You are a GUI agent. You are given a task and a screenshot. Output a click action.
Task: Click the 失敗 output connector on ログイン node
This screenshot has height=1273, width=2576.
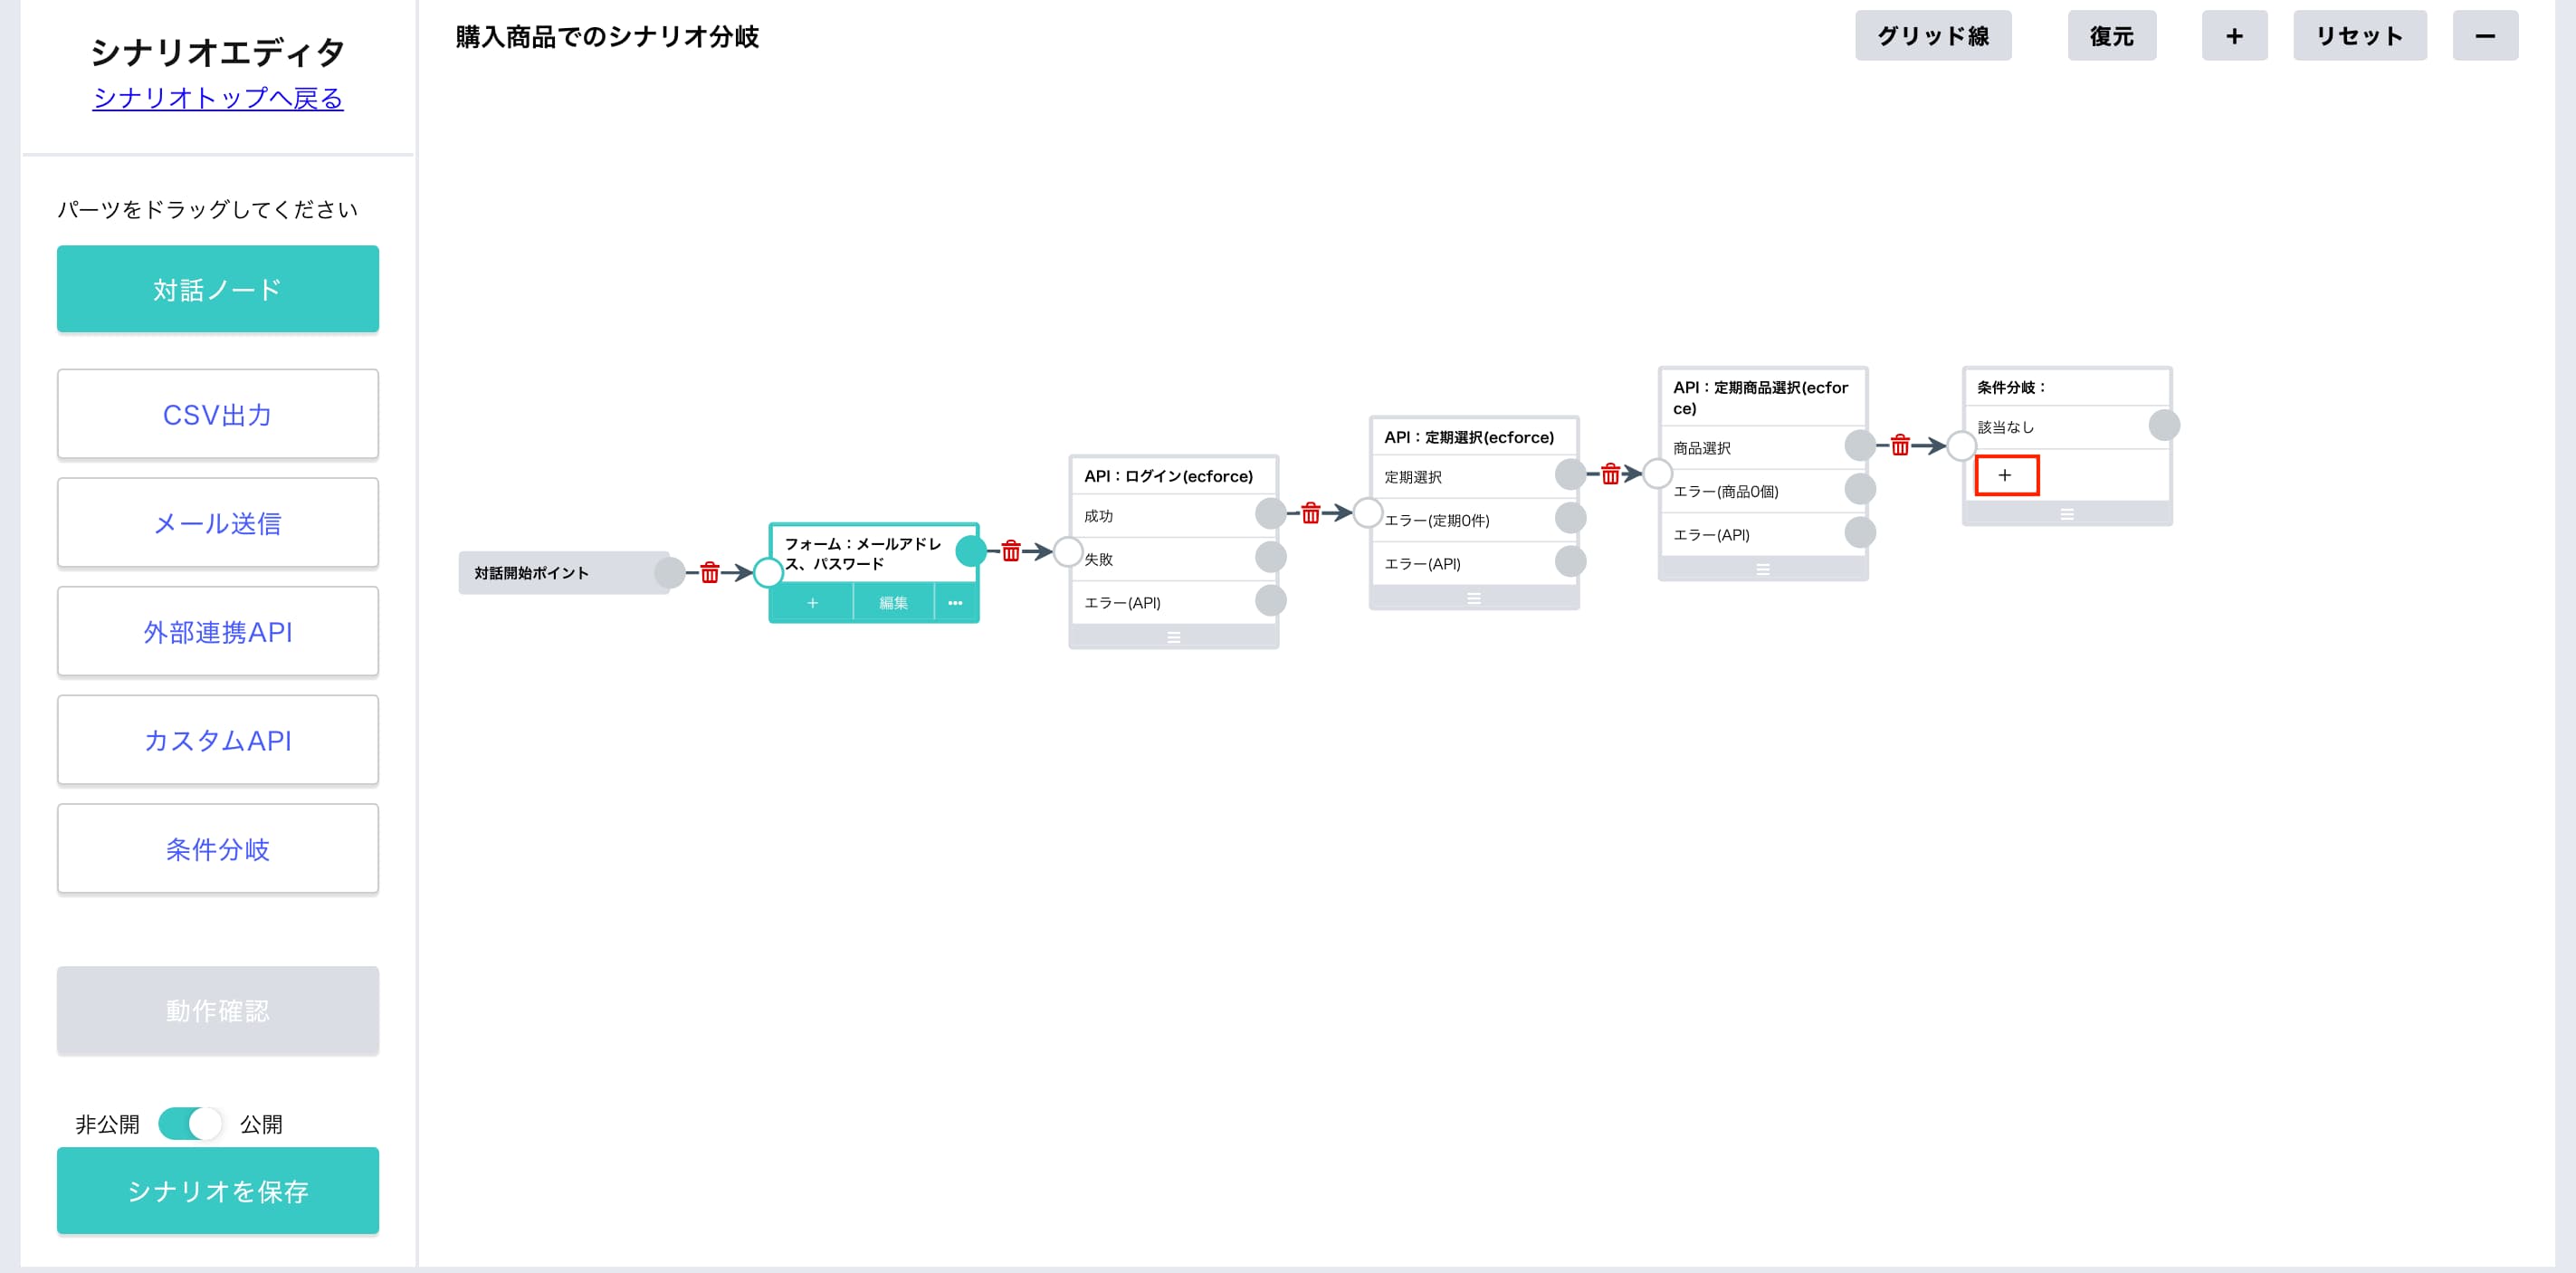1270,557
